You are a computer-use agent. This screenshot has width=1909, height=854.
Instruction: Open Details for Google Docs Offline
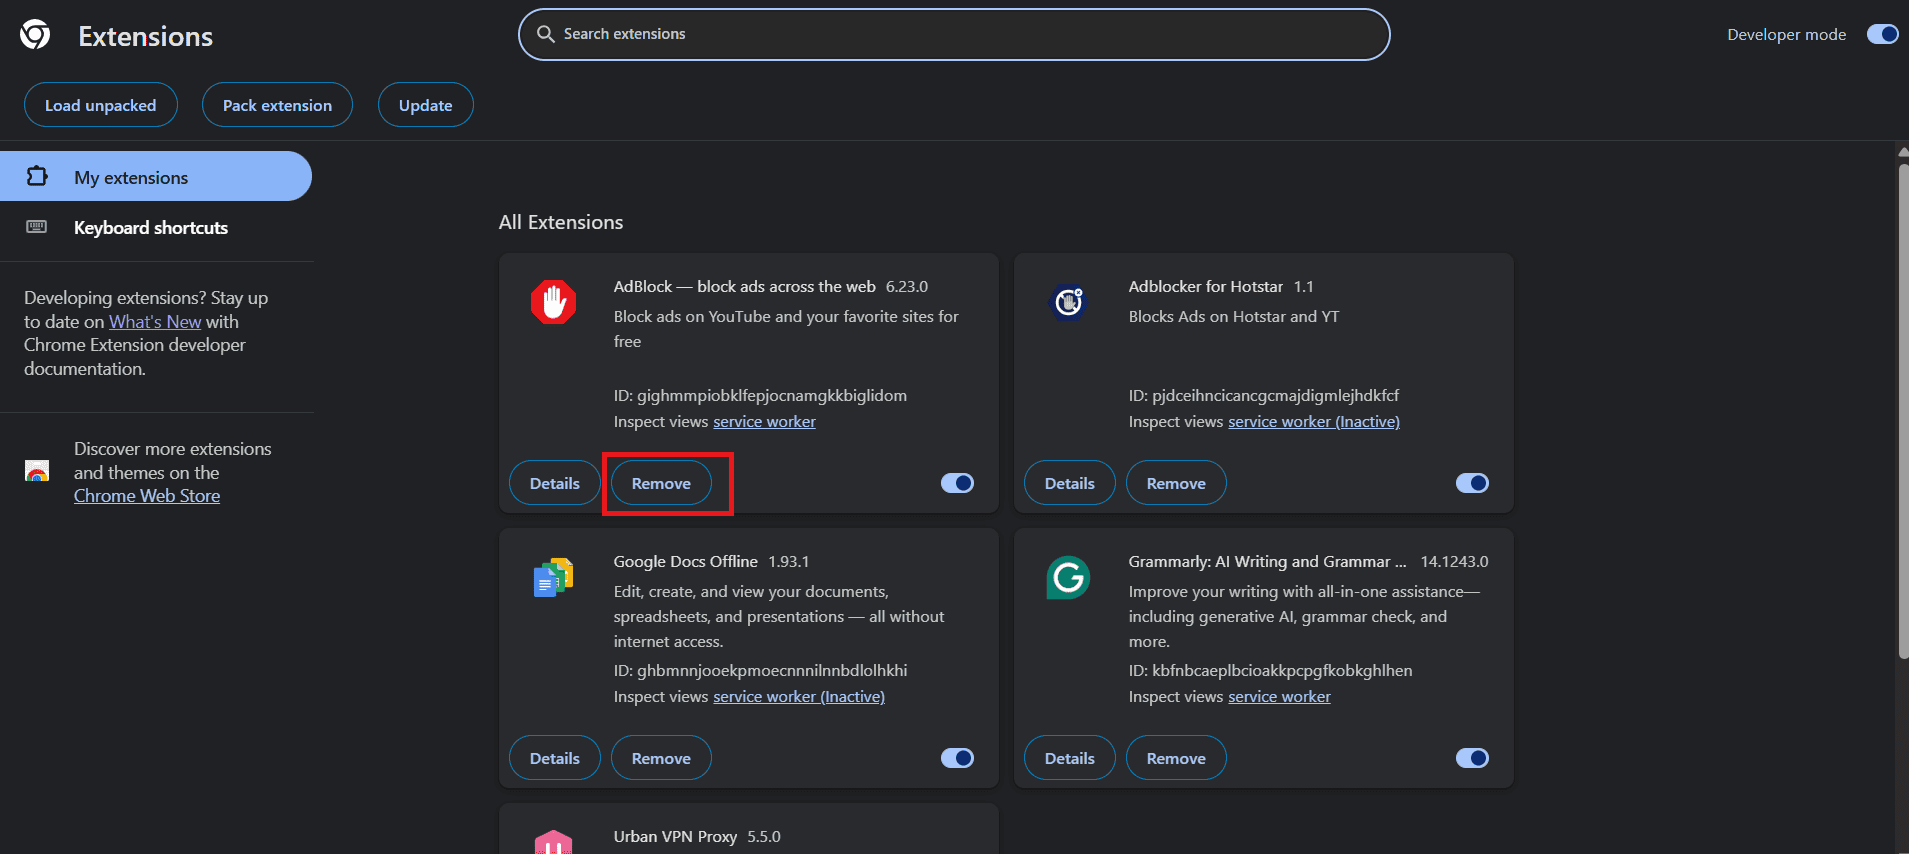tap(555, 758)
